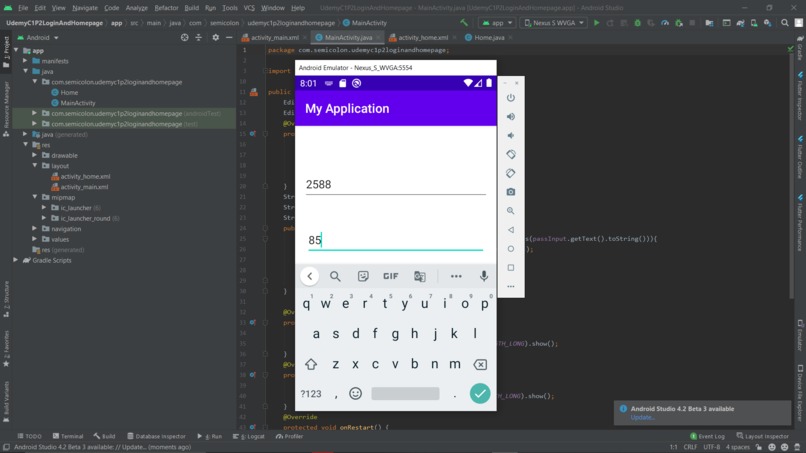The width and height of the screenshot is (806, 453).
Task: Hide project panel minus icon
Action: pos(229,38)
